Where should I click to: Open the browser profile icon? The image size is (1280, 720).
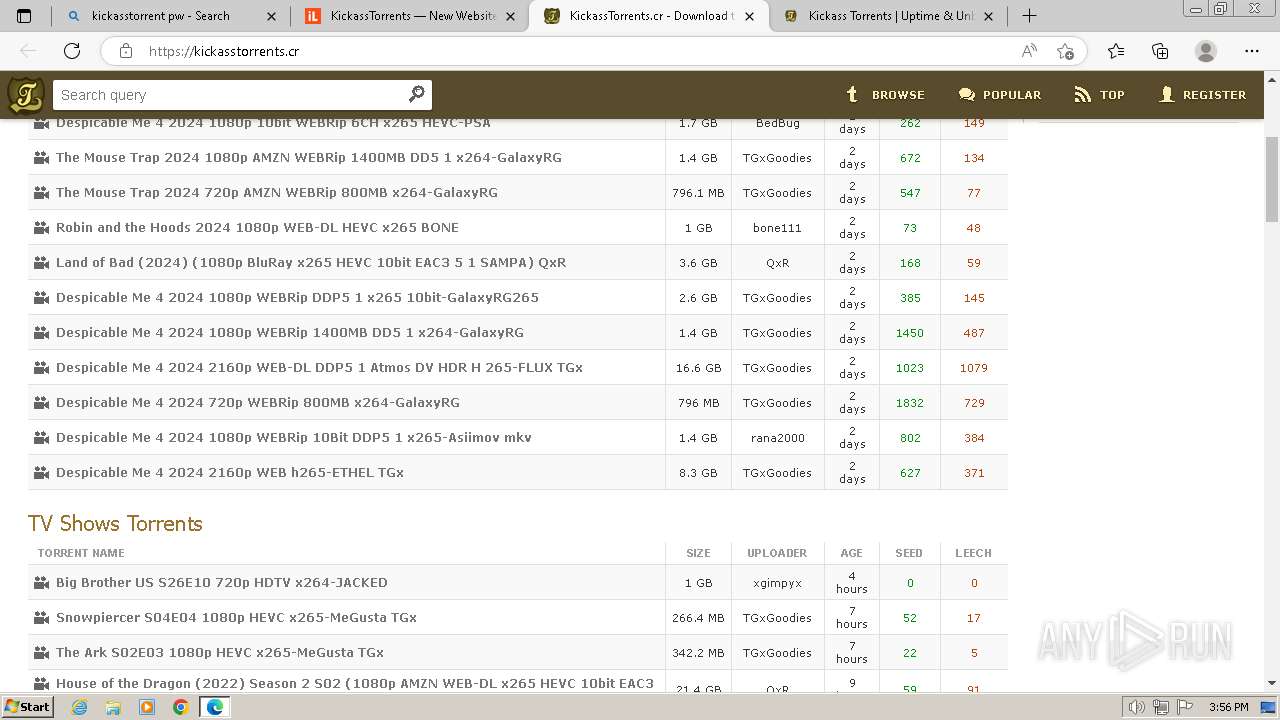click(1206, 51)
